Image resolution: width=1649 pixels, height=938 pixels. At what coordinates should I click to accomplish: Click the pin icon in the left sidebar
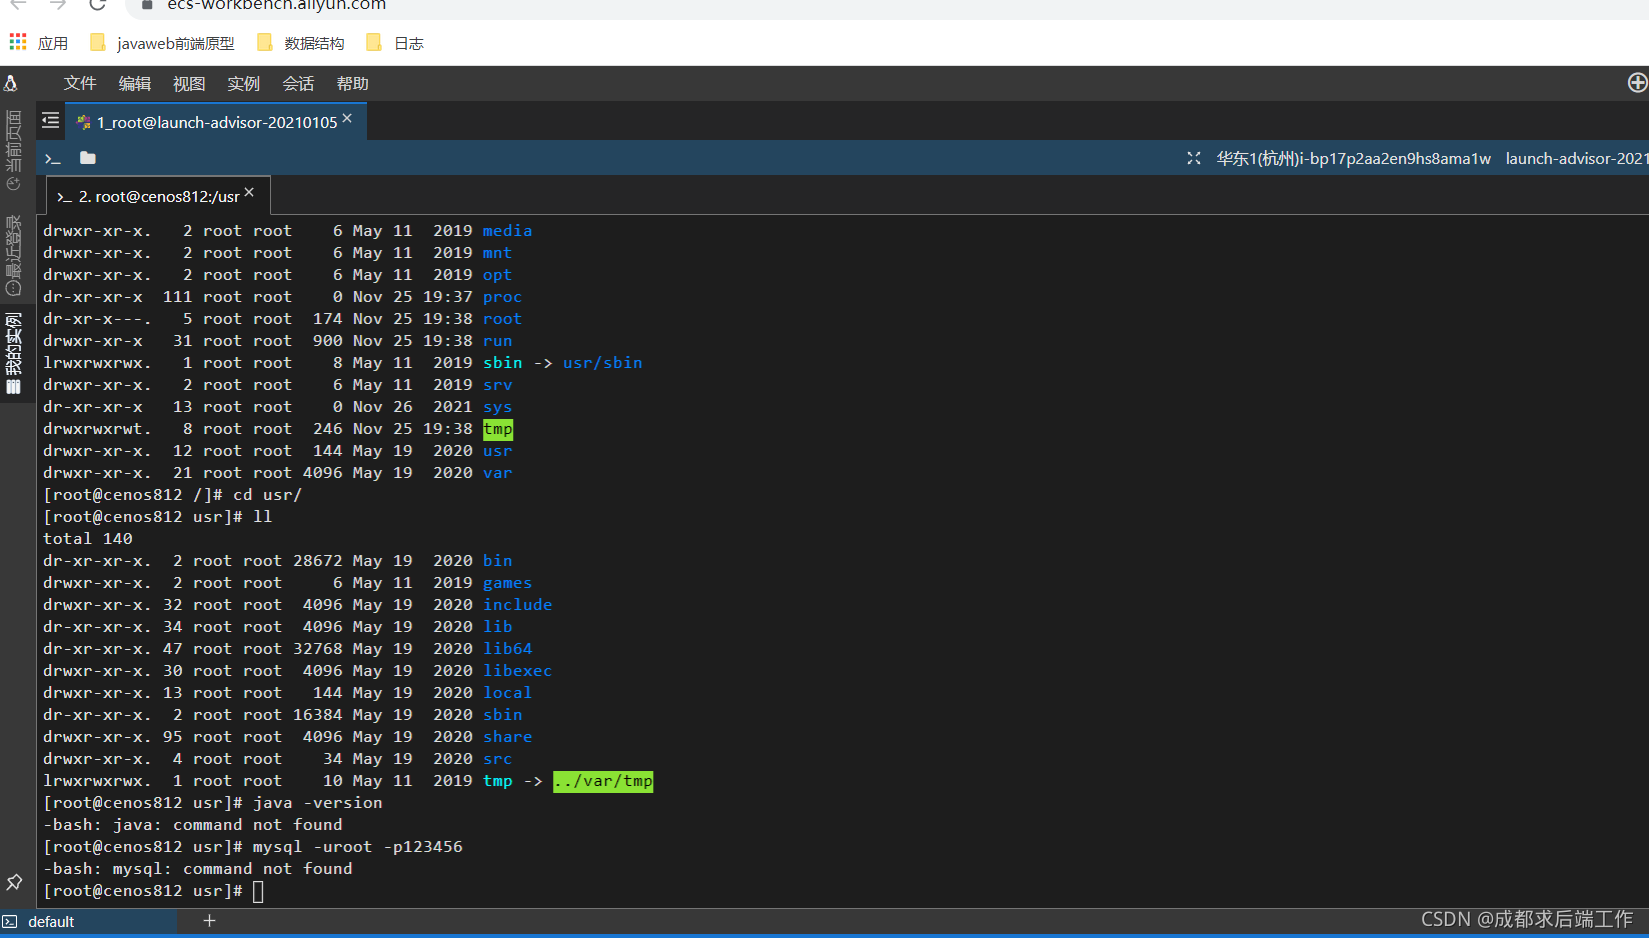pyautogui.click(x=14, y=882)
